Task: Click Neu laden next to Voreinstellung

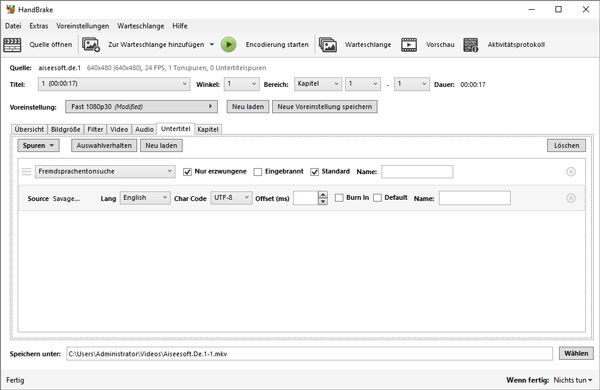Action: tap(248, 107)
